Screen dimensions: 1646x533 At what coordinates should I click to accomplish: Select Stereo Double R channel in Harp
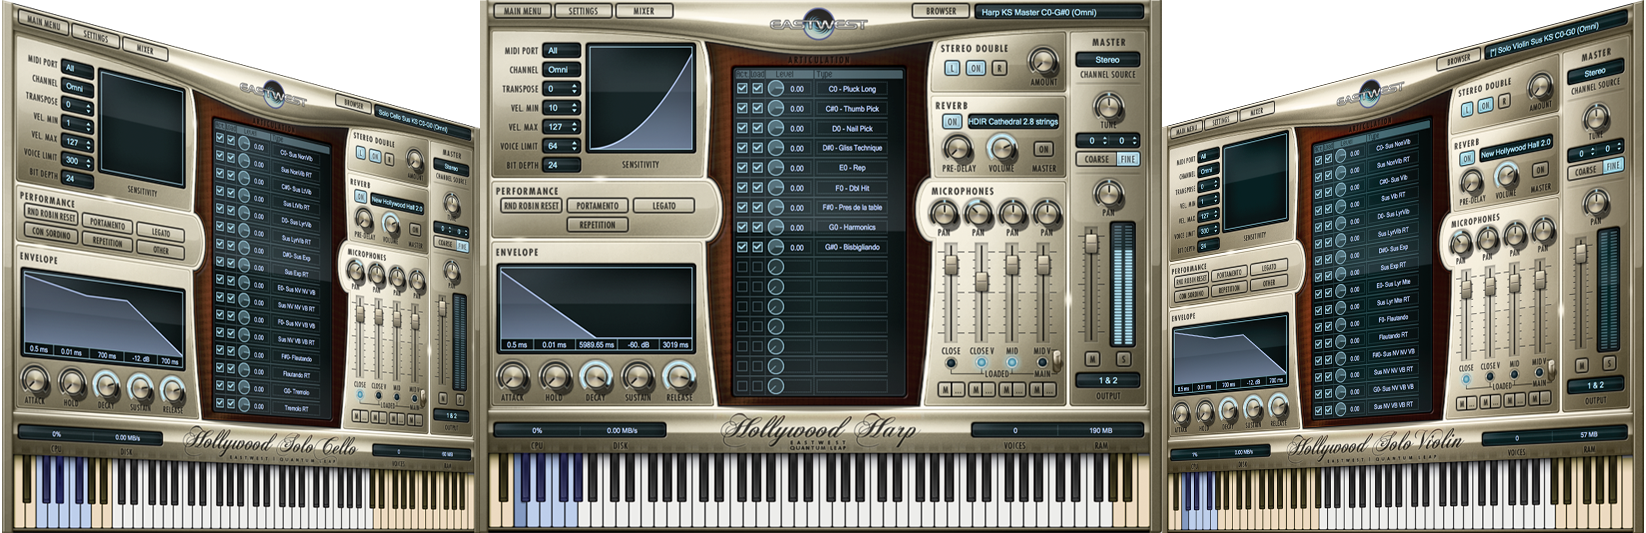point(998,69)
